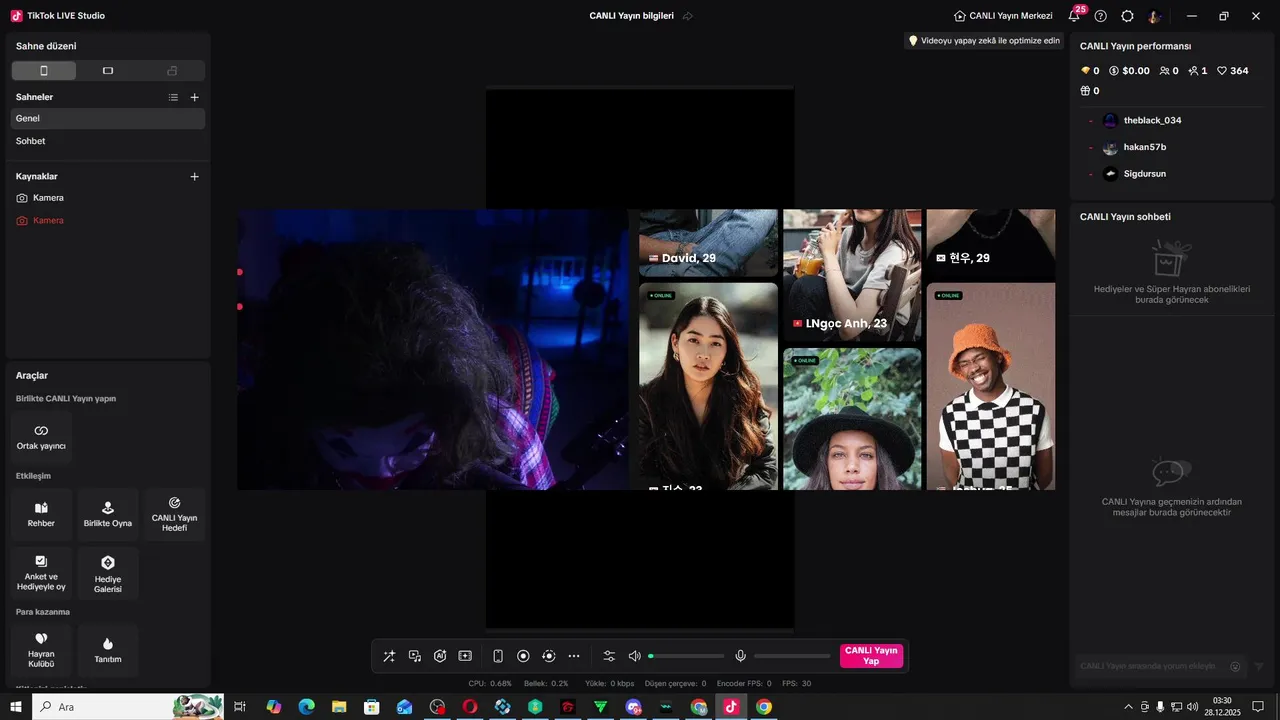The height and width of the screenshot is (720, 1280).
Task: Open the profile avatar menu
Action: [x=1155, y=16]
